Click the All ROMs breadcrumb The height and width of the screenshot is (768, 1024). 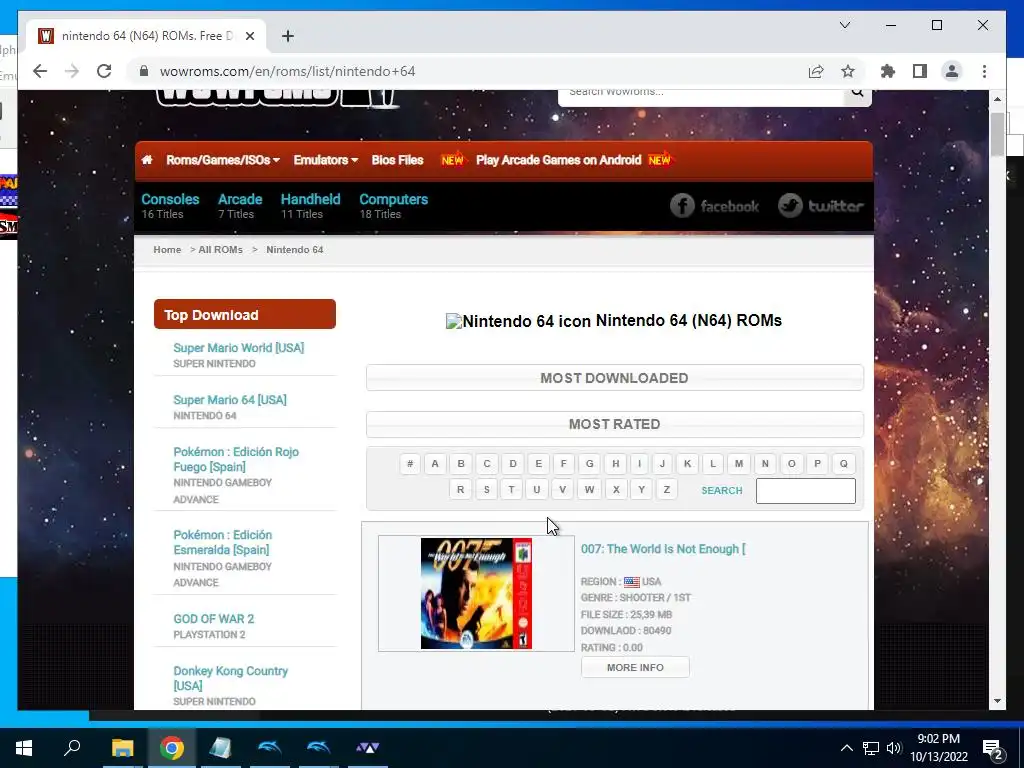pos(220,249)
